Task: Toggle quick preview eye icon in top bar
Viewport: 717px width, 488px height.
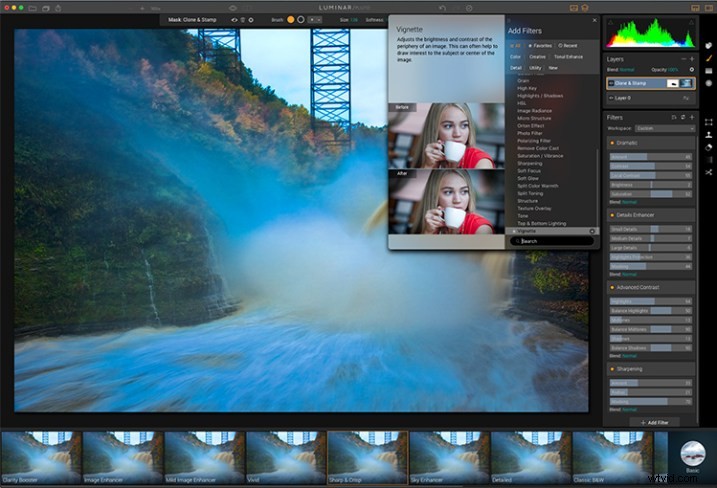Action: point(233,8)
